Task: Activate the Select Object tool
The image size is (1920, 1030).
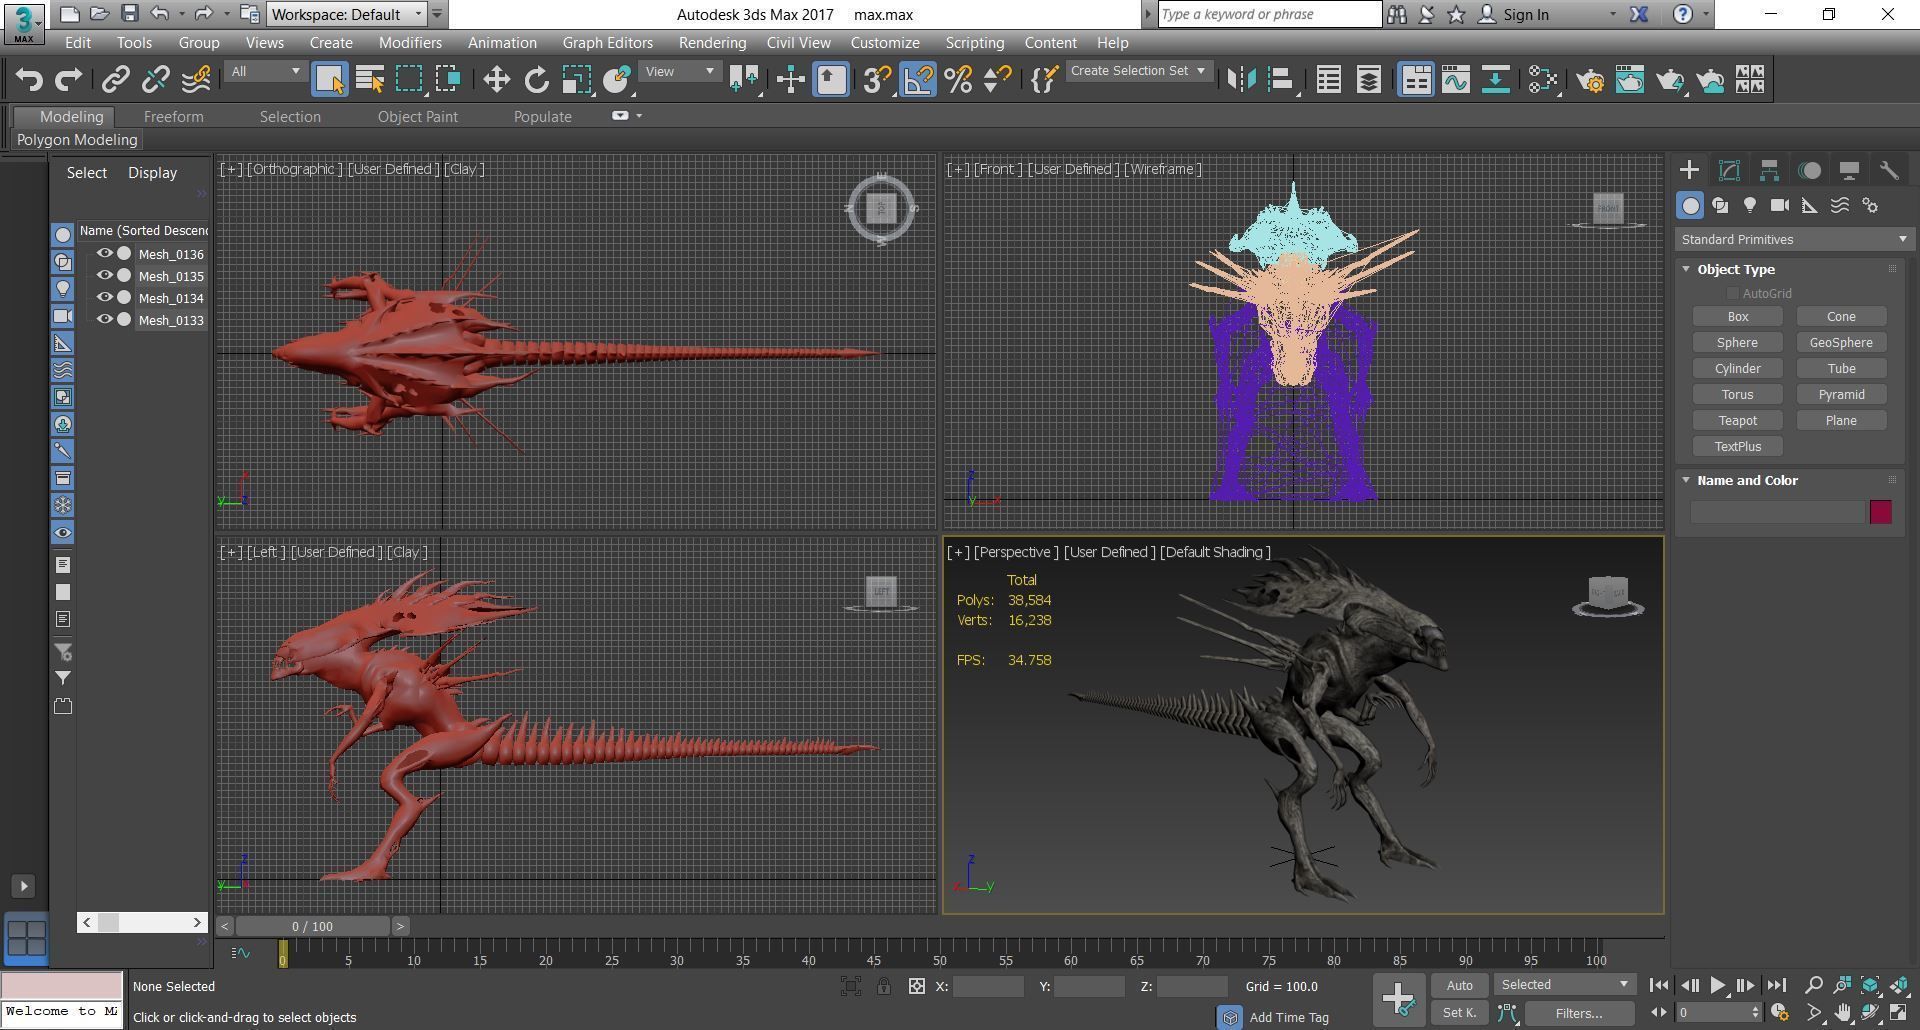Action: coord(330,80)
